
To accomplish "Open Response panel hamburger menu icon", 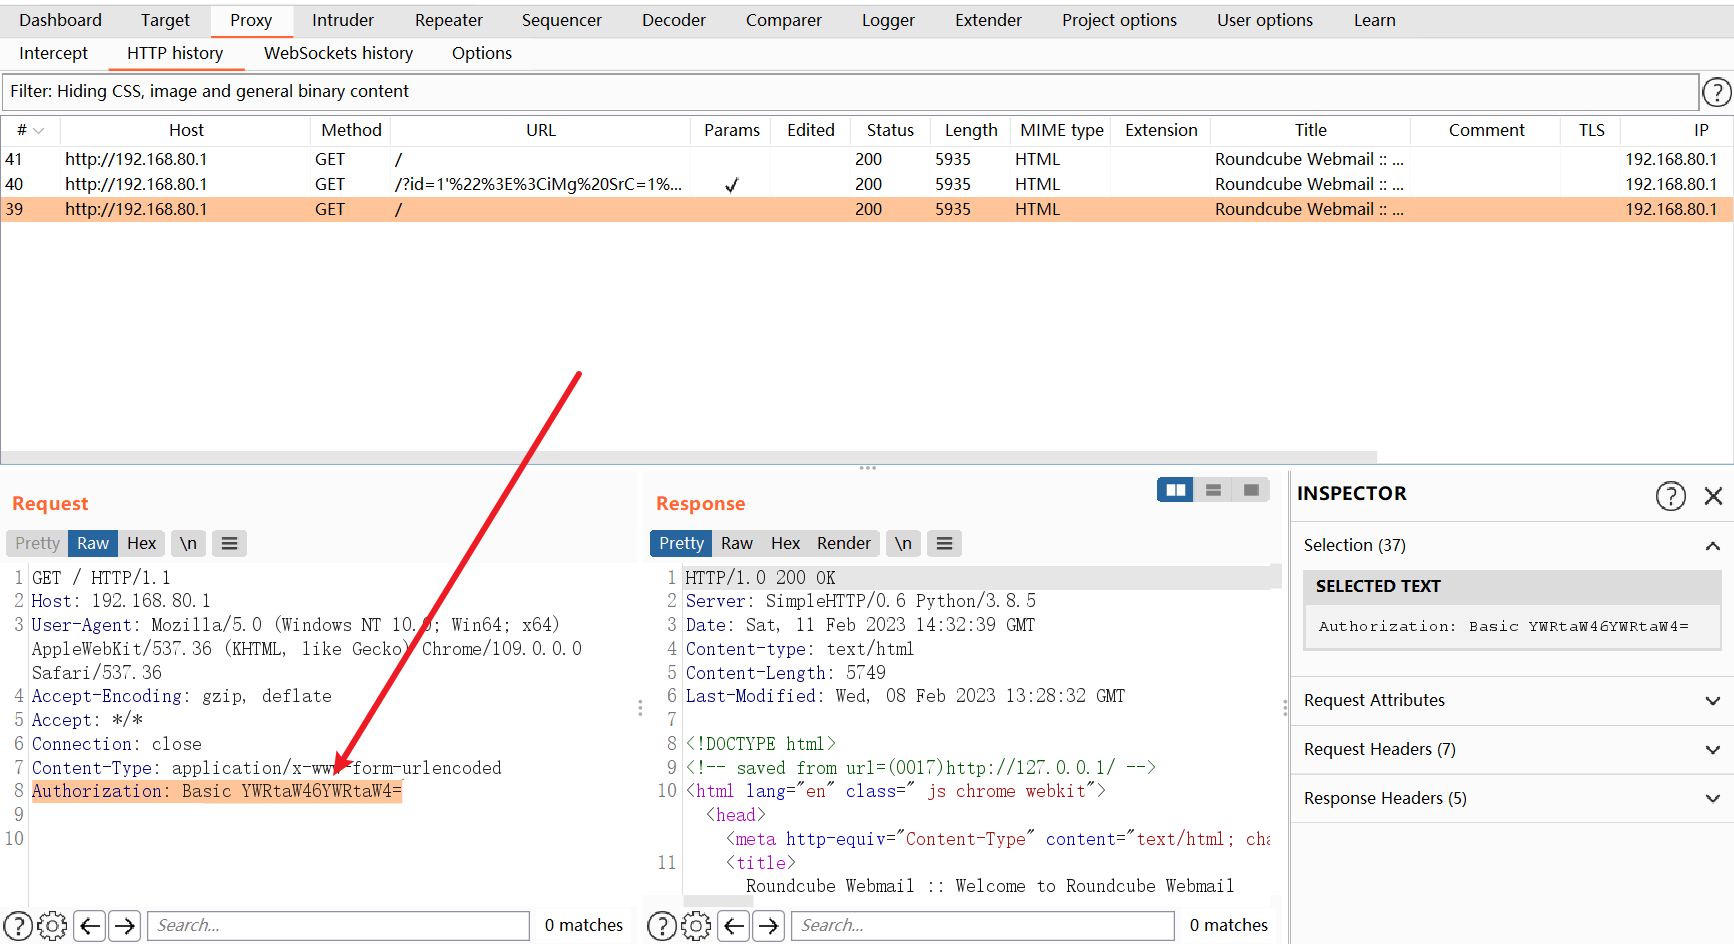I will coord(944,543).
